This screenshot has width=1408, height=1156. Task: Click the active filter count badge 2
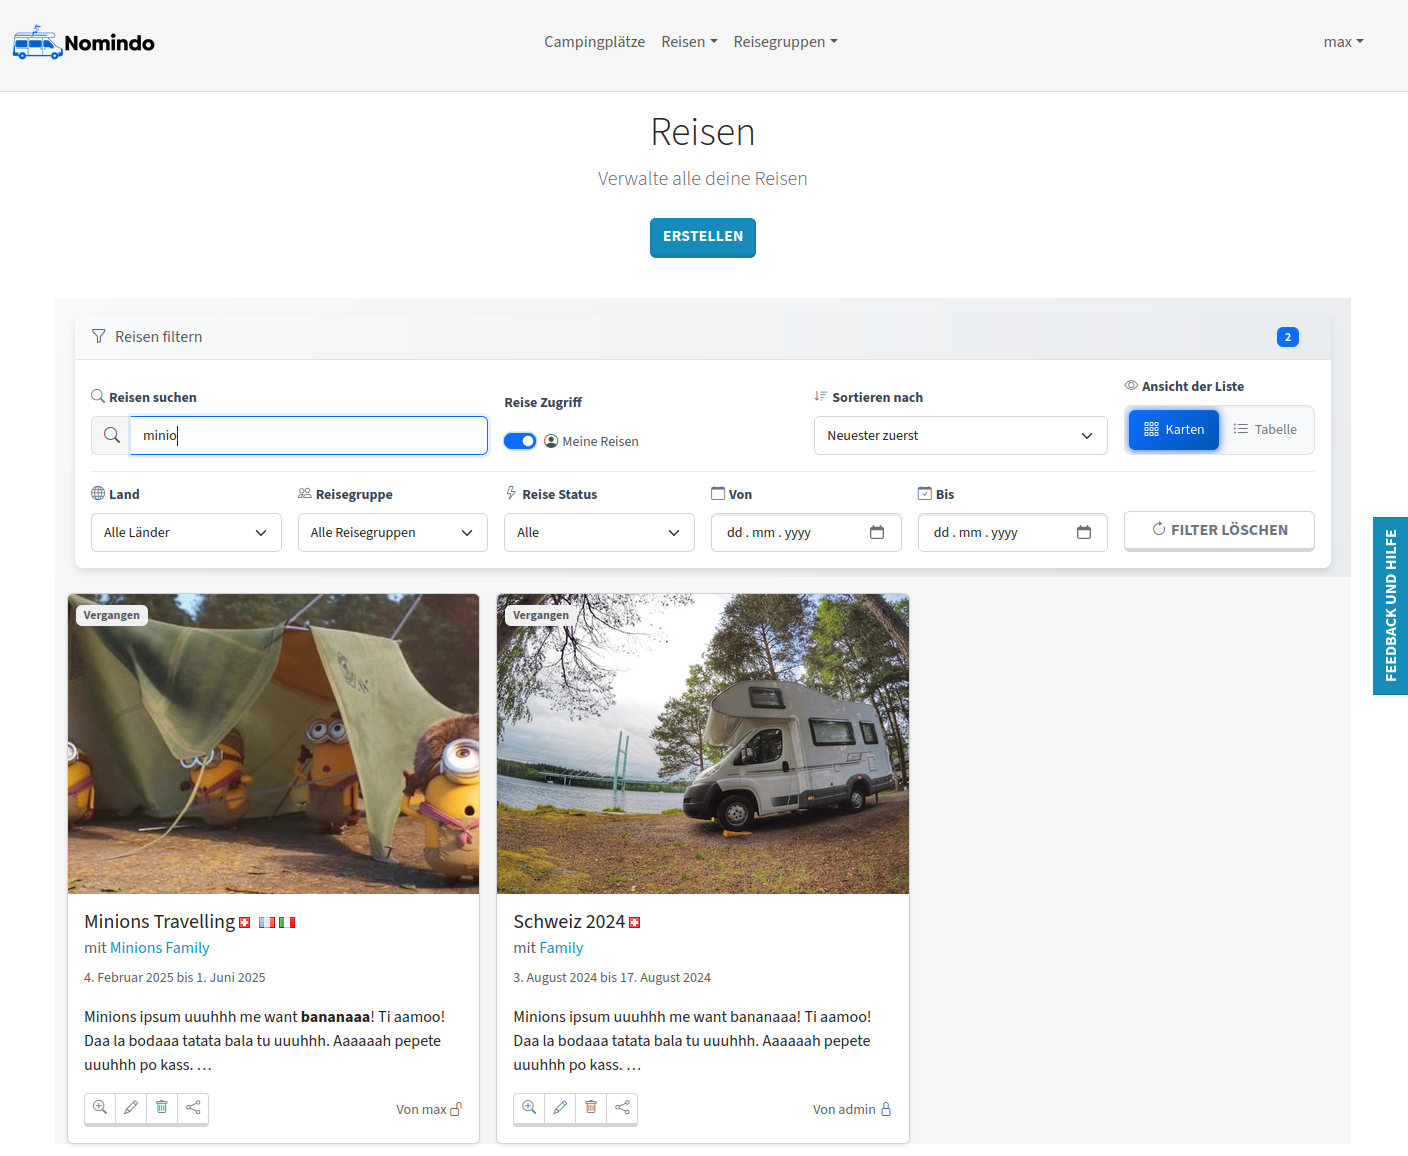coord(1288,337)
